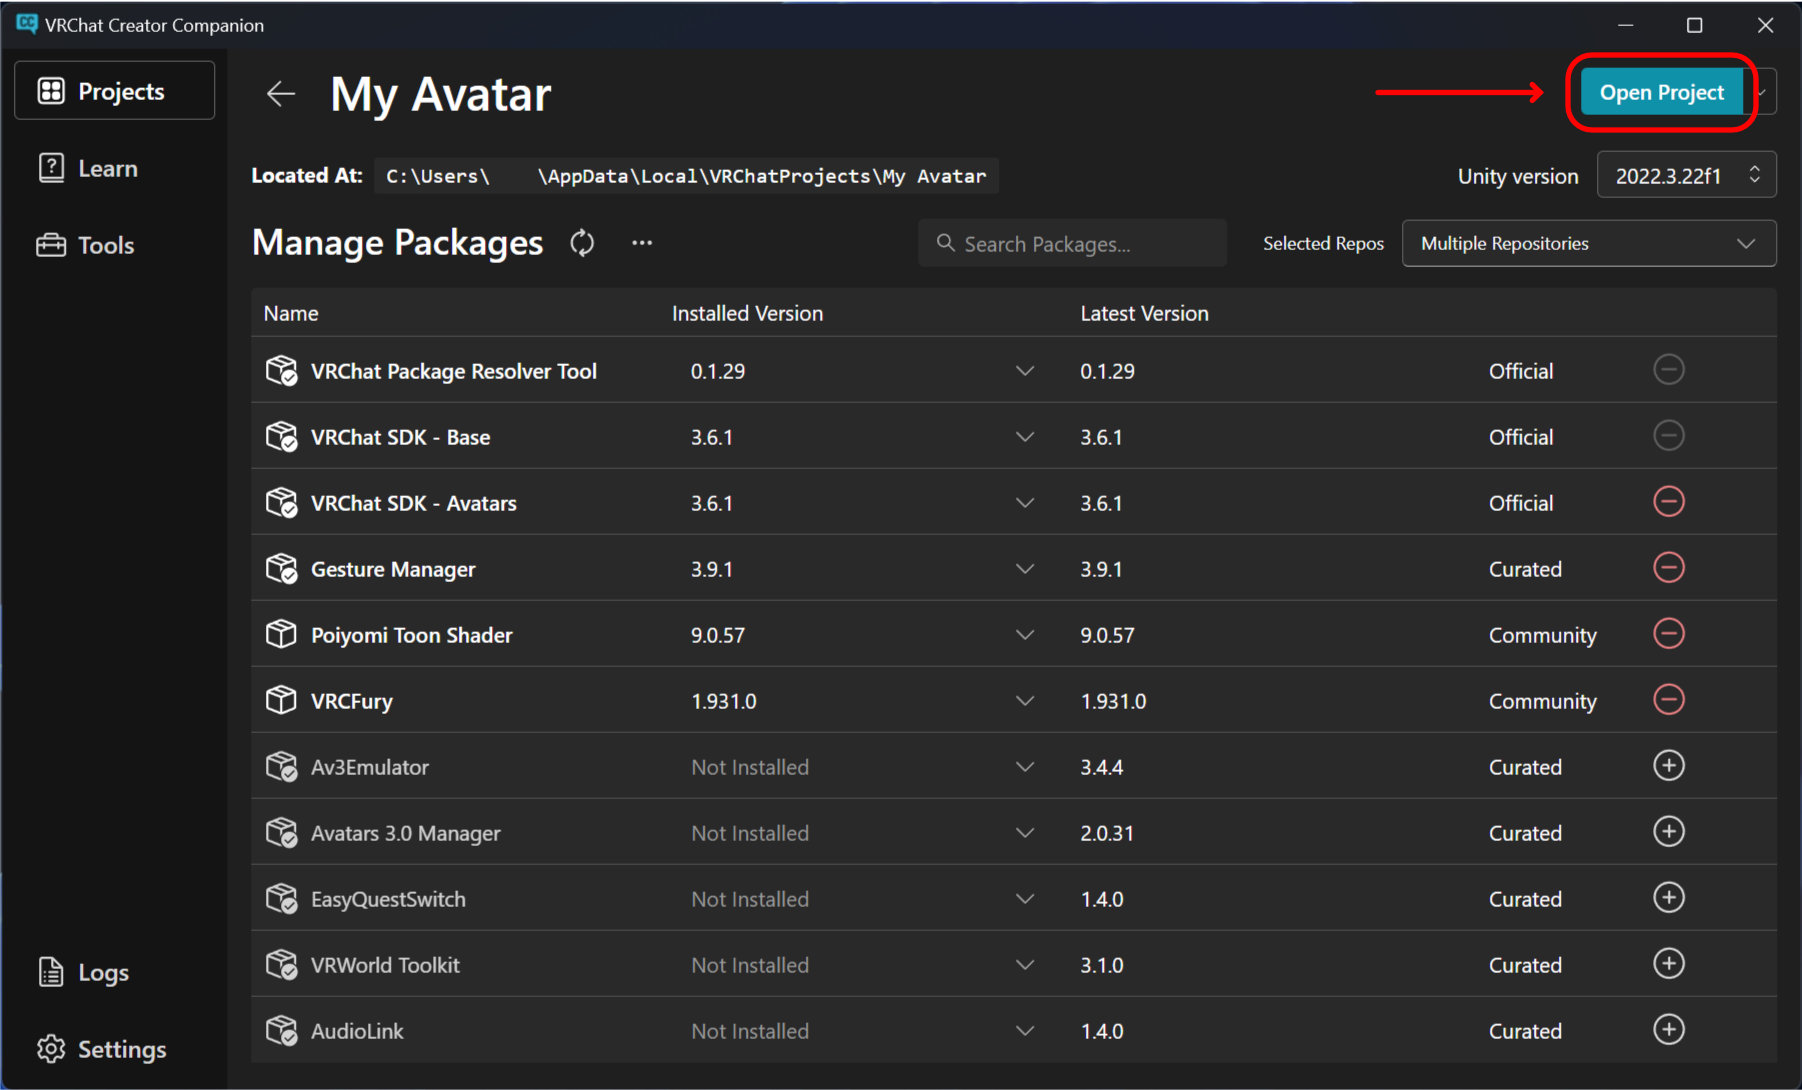1802x1090 pixels.
Task: Expand version dropdown for Avatars 3.0 Manager
Action: [x=1024, y=833]
